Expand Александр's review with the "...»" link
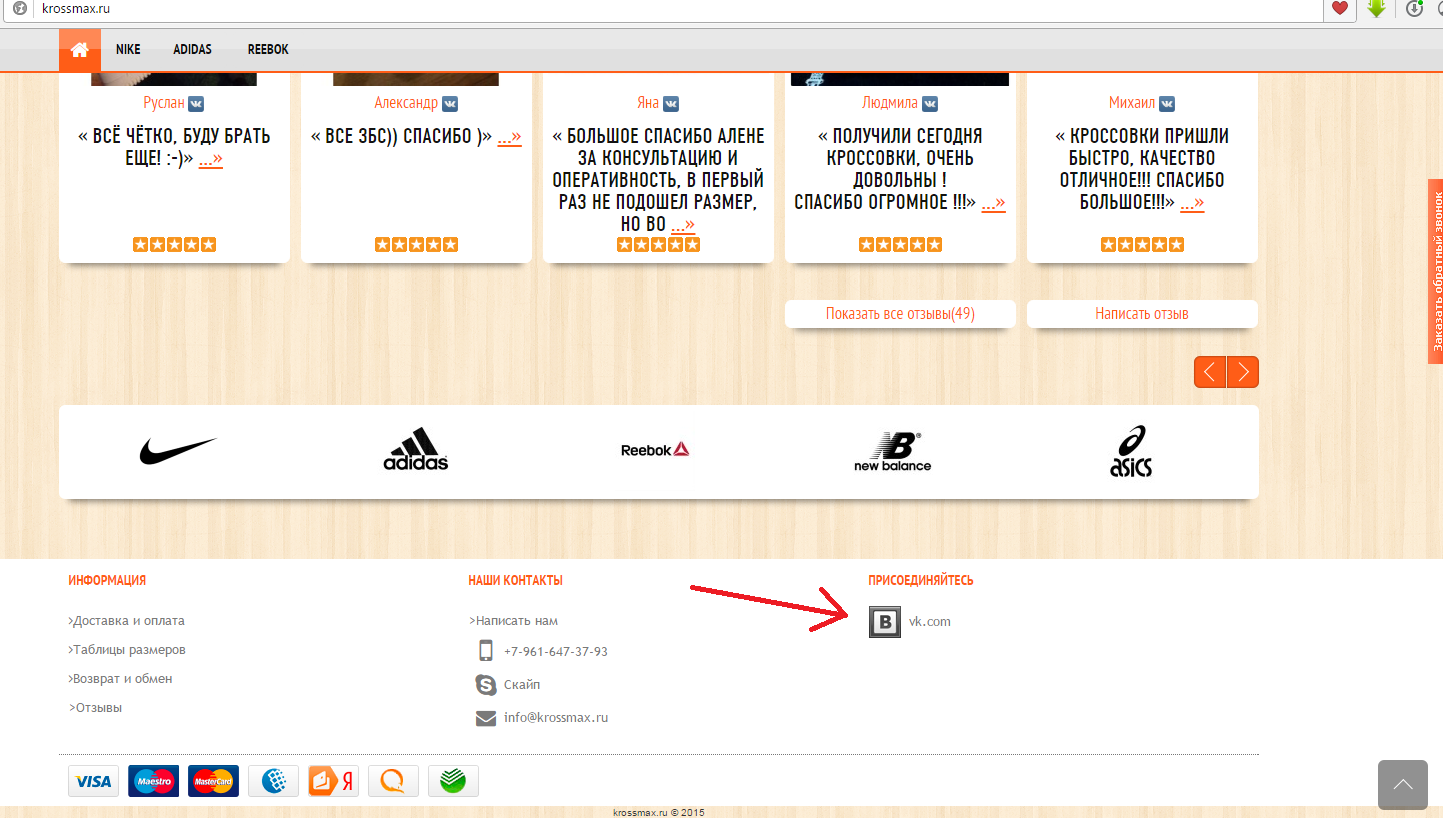Viewport: 1443px width, 818px height. [509, 137]
